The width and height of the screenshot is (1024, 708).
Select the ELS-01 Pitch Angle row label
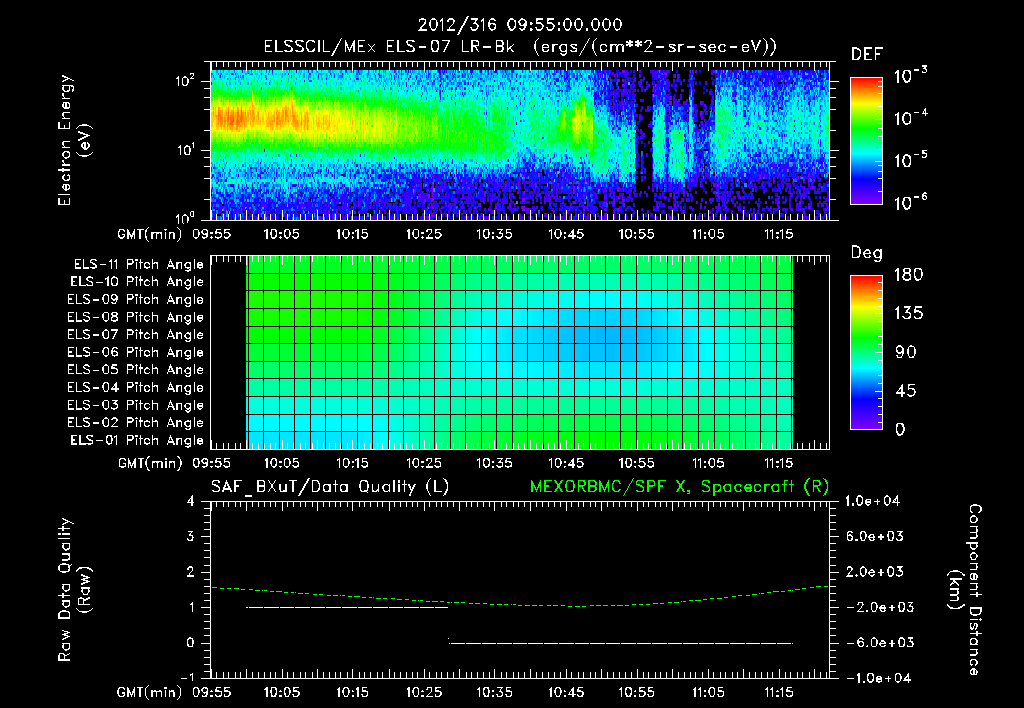(x=136, y=440)
